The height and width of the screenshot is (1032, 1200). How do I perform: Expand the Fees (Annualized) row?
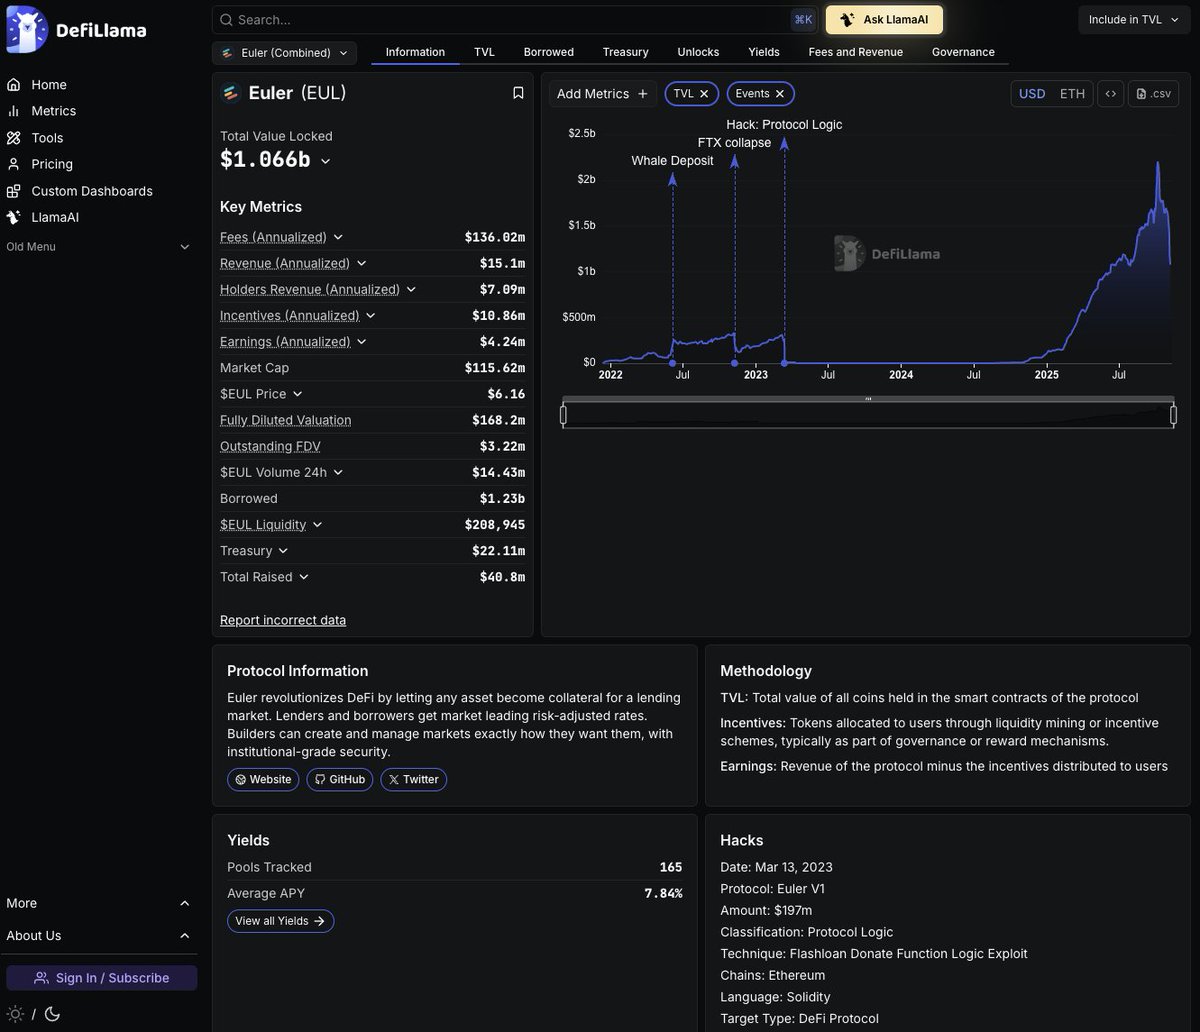[x=338, y=237]
